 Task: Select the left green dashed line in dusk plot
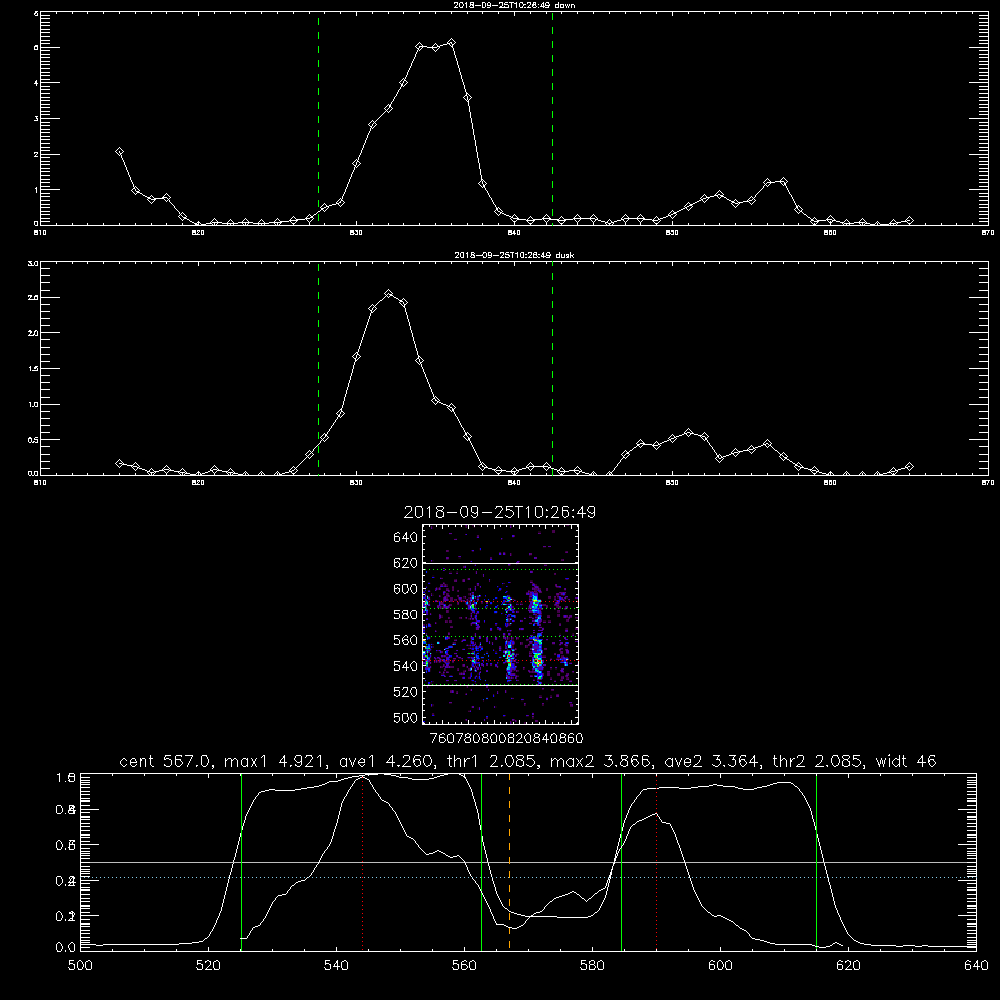coord(318,368)
